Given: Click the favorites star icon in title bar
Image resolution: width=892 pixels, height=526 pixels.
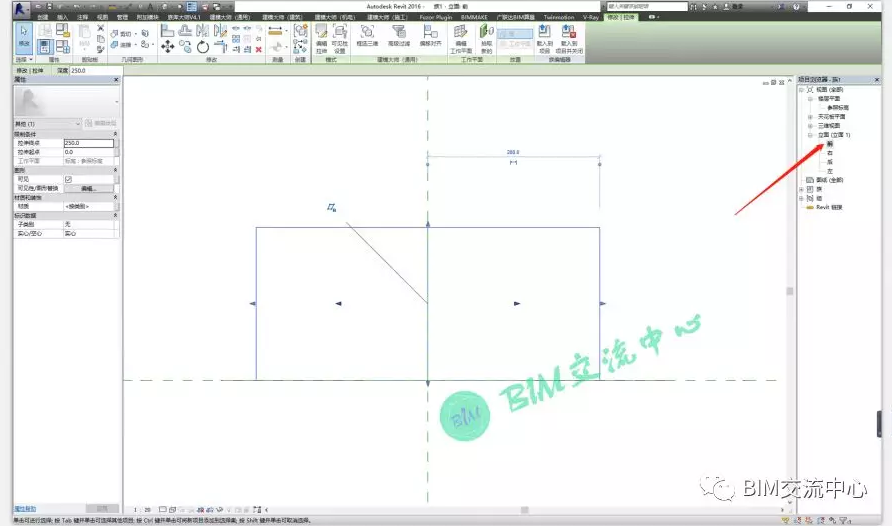Looking at the screenshot, I should point(715,7).
